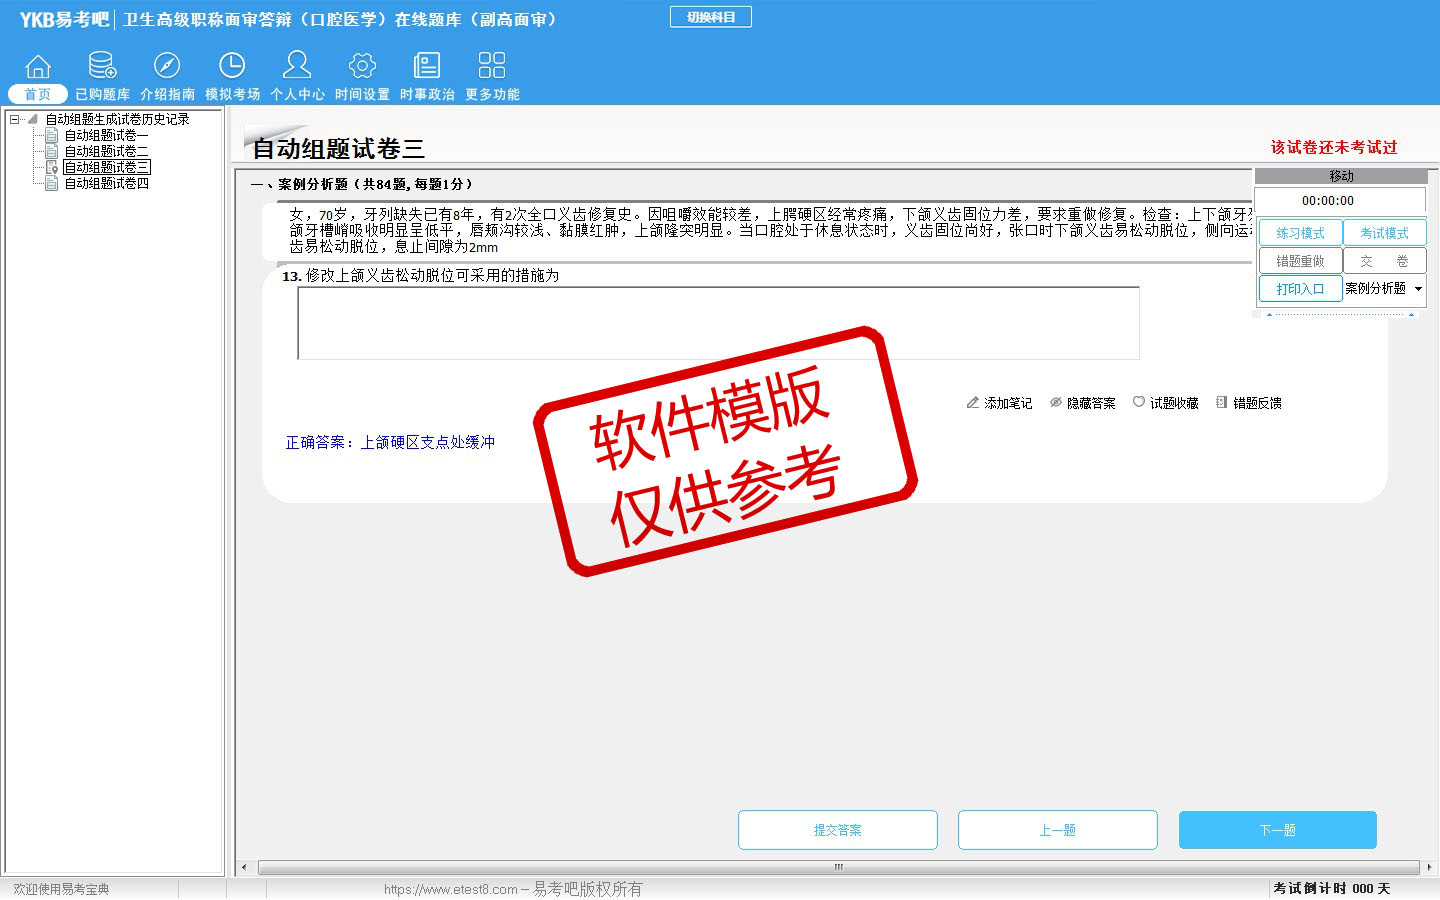The width and height of the screenshot is (1440, 900).
Task: Switch to 练习模式 practice mode
Action: [1300, 233]
